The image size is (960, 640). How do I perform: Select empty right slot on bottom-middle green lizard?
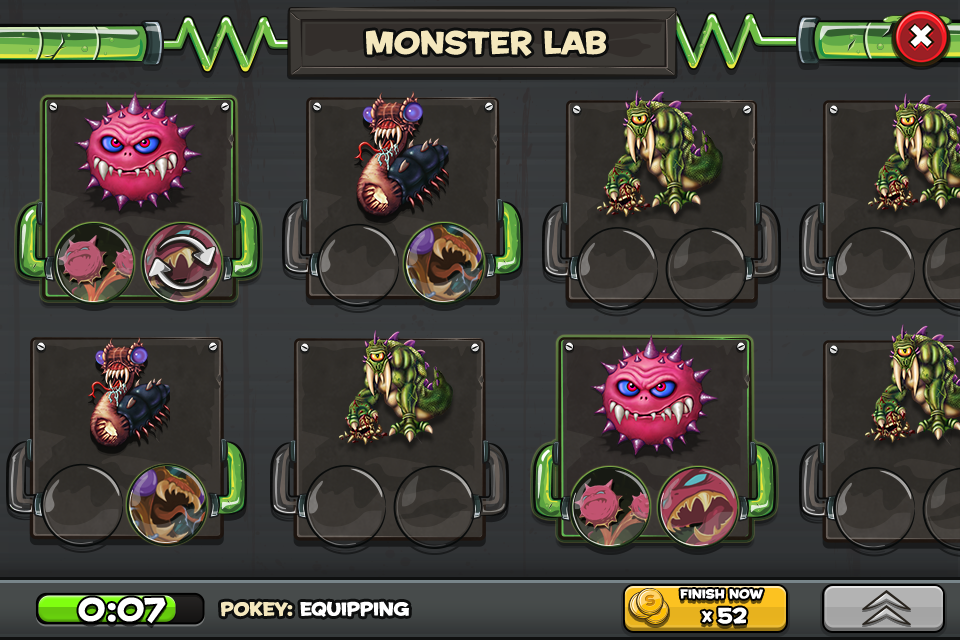click(433, 506)
